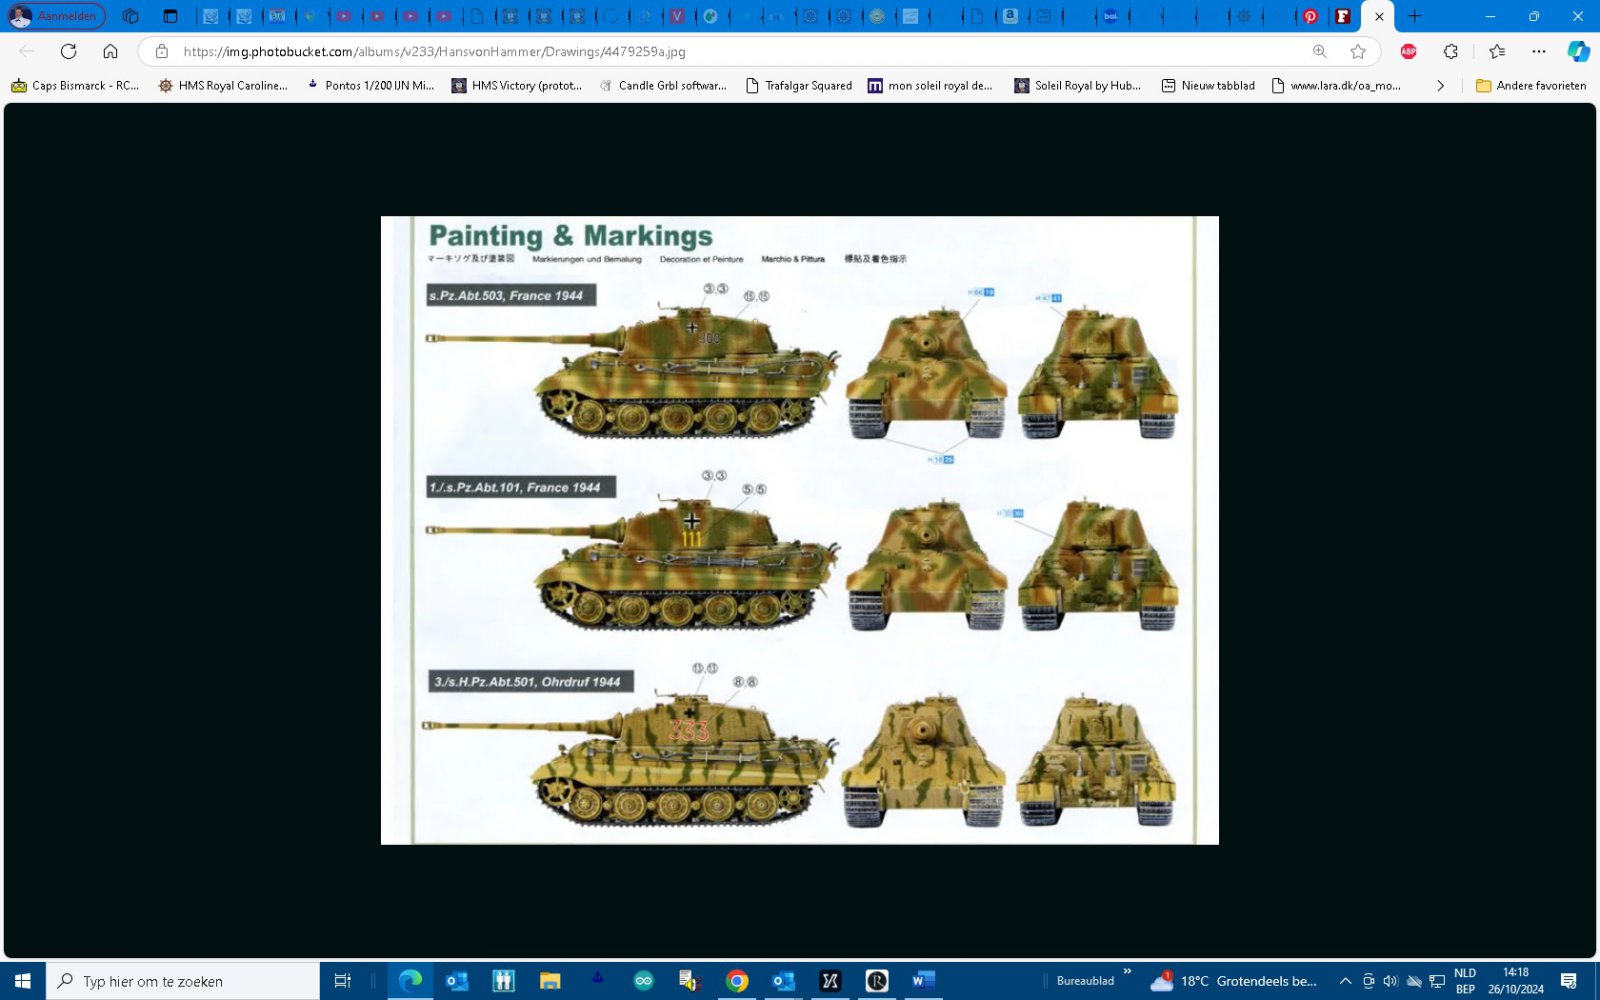
Task: Open NLD BEP language switcher
Action: tap(1465, 981)
